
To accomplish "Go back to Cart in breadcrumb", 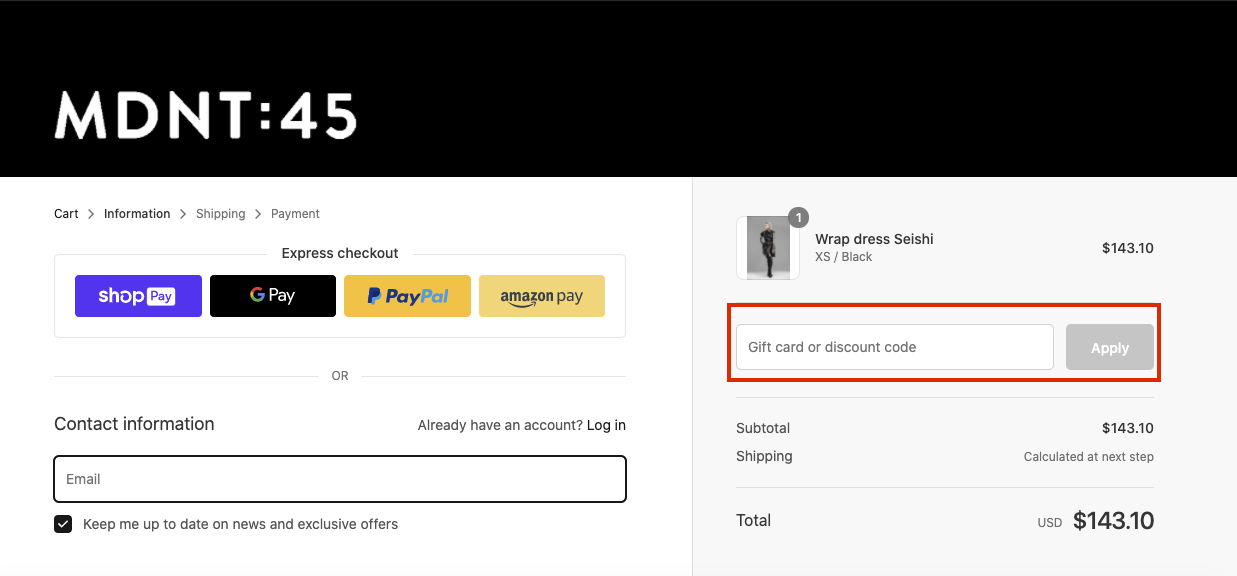I will click(x=66, y=214).
